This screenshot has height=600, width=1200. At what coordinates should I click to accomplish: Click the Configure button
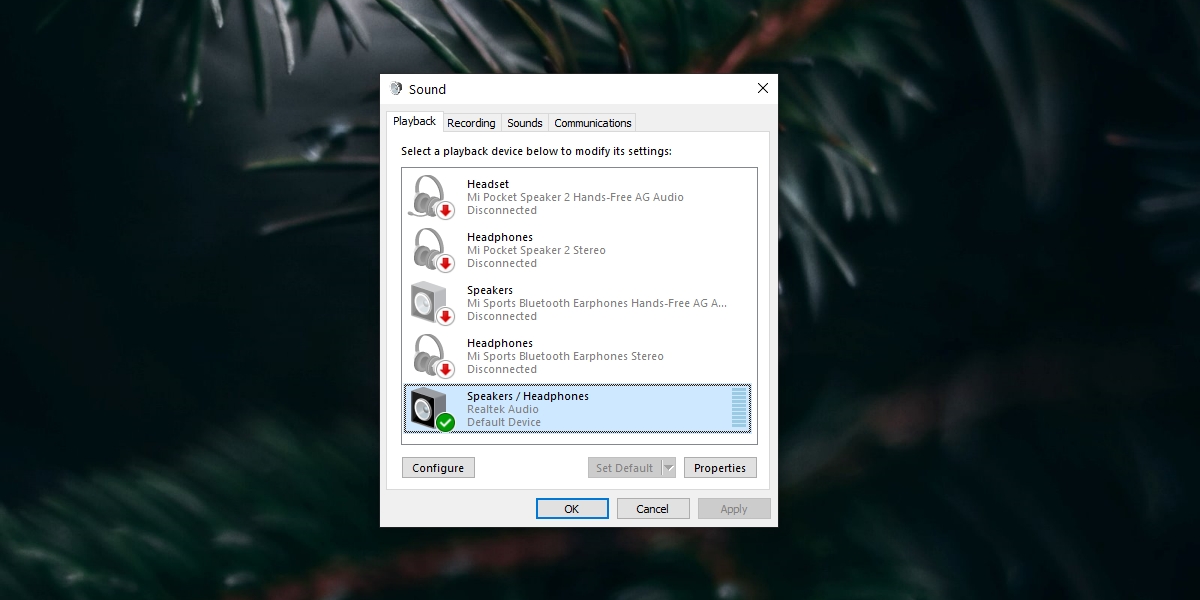point(438,467)
